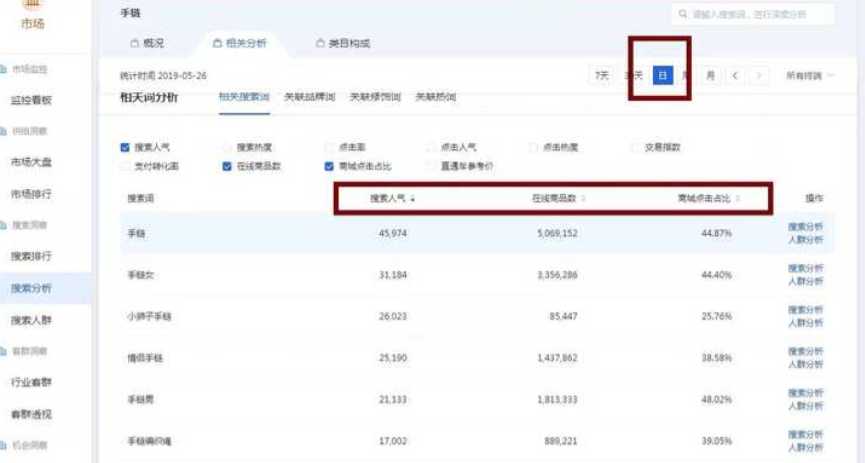Uncheck the 商城点击占比 checkbox
This screenshot has width=865, height=463.
click(329, 166)
